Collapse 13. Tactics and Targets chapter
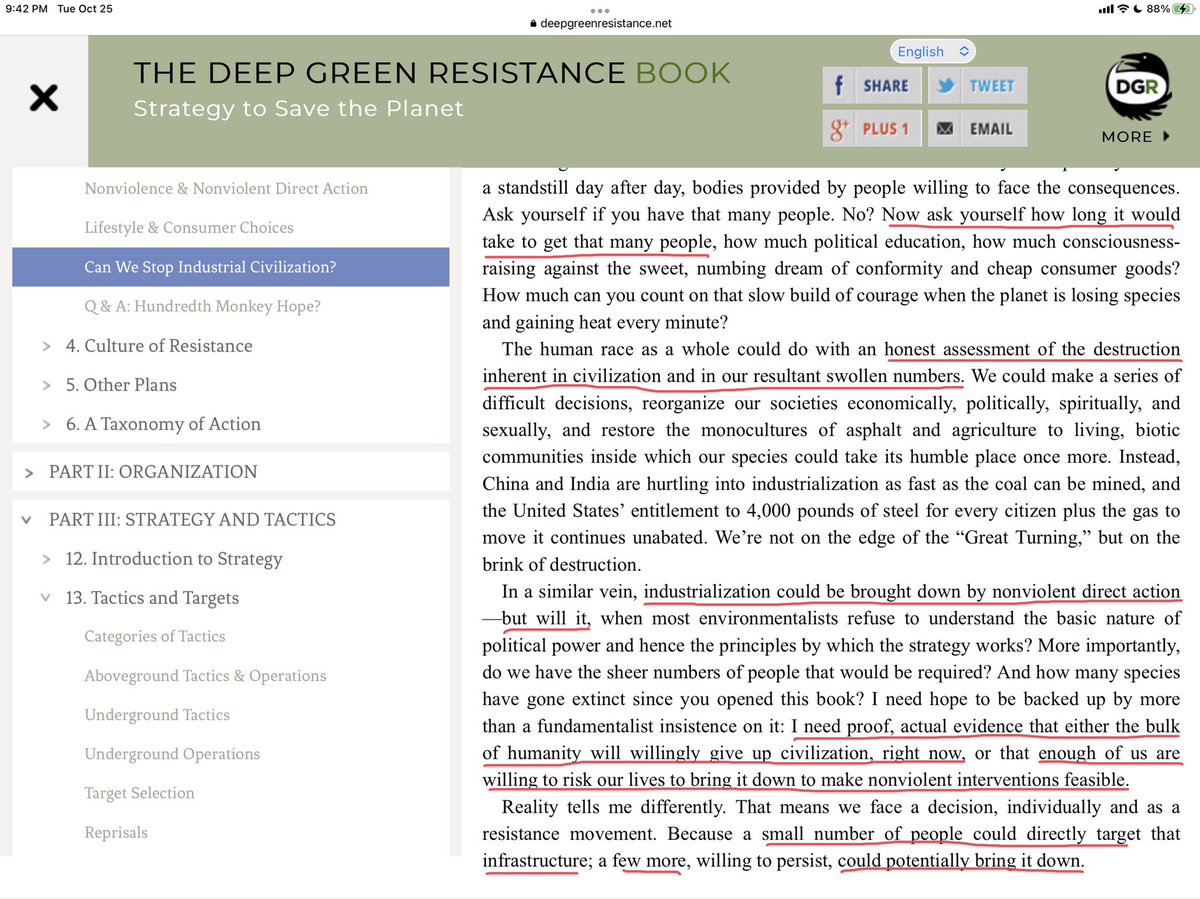The width and height of the screenshot is (1200, 899). (46, 598)
